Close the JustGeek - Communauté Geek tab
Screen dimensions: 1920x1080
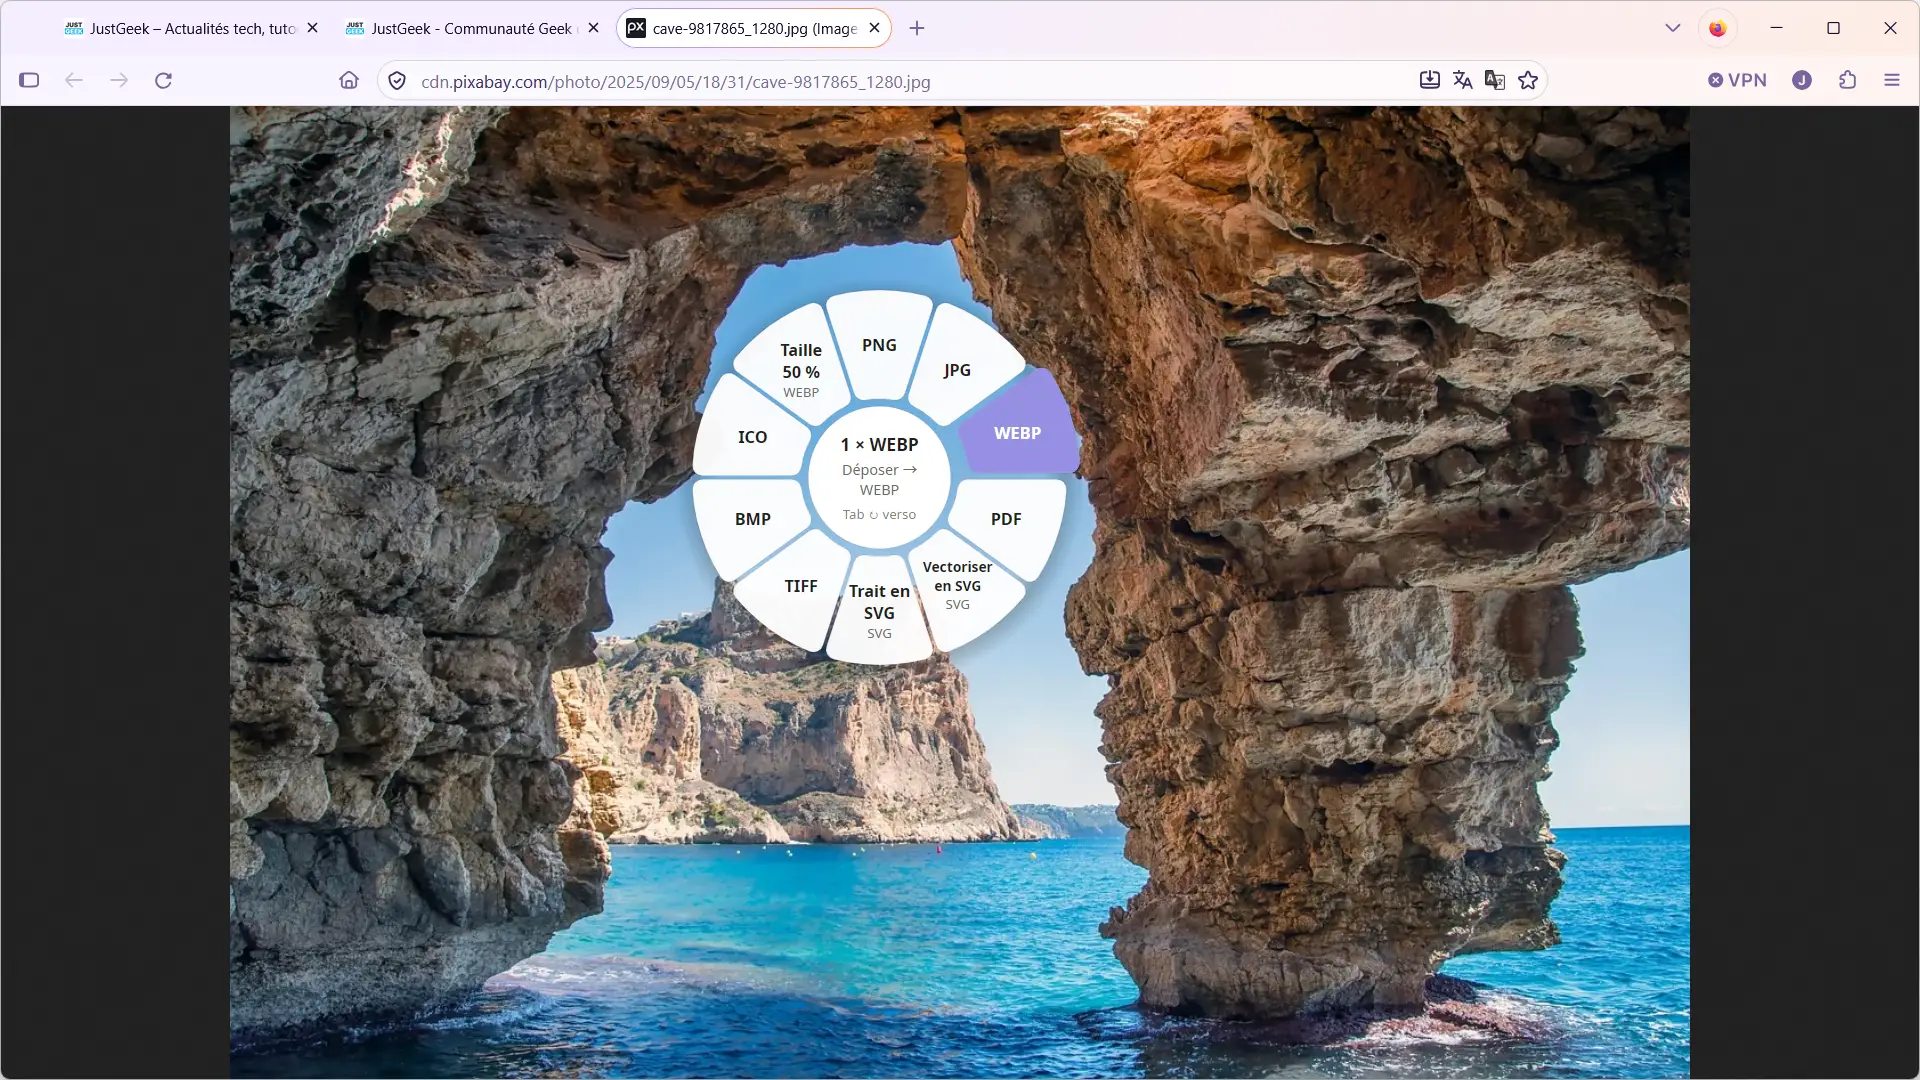click(x=593, y=28)
